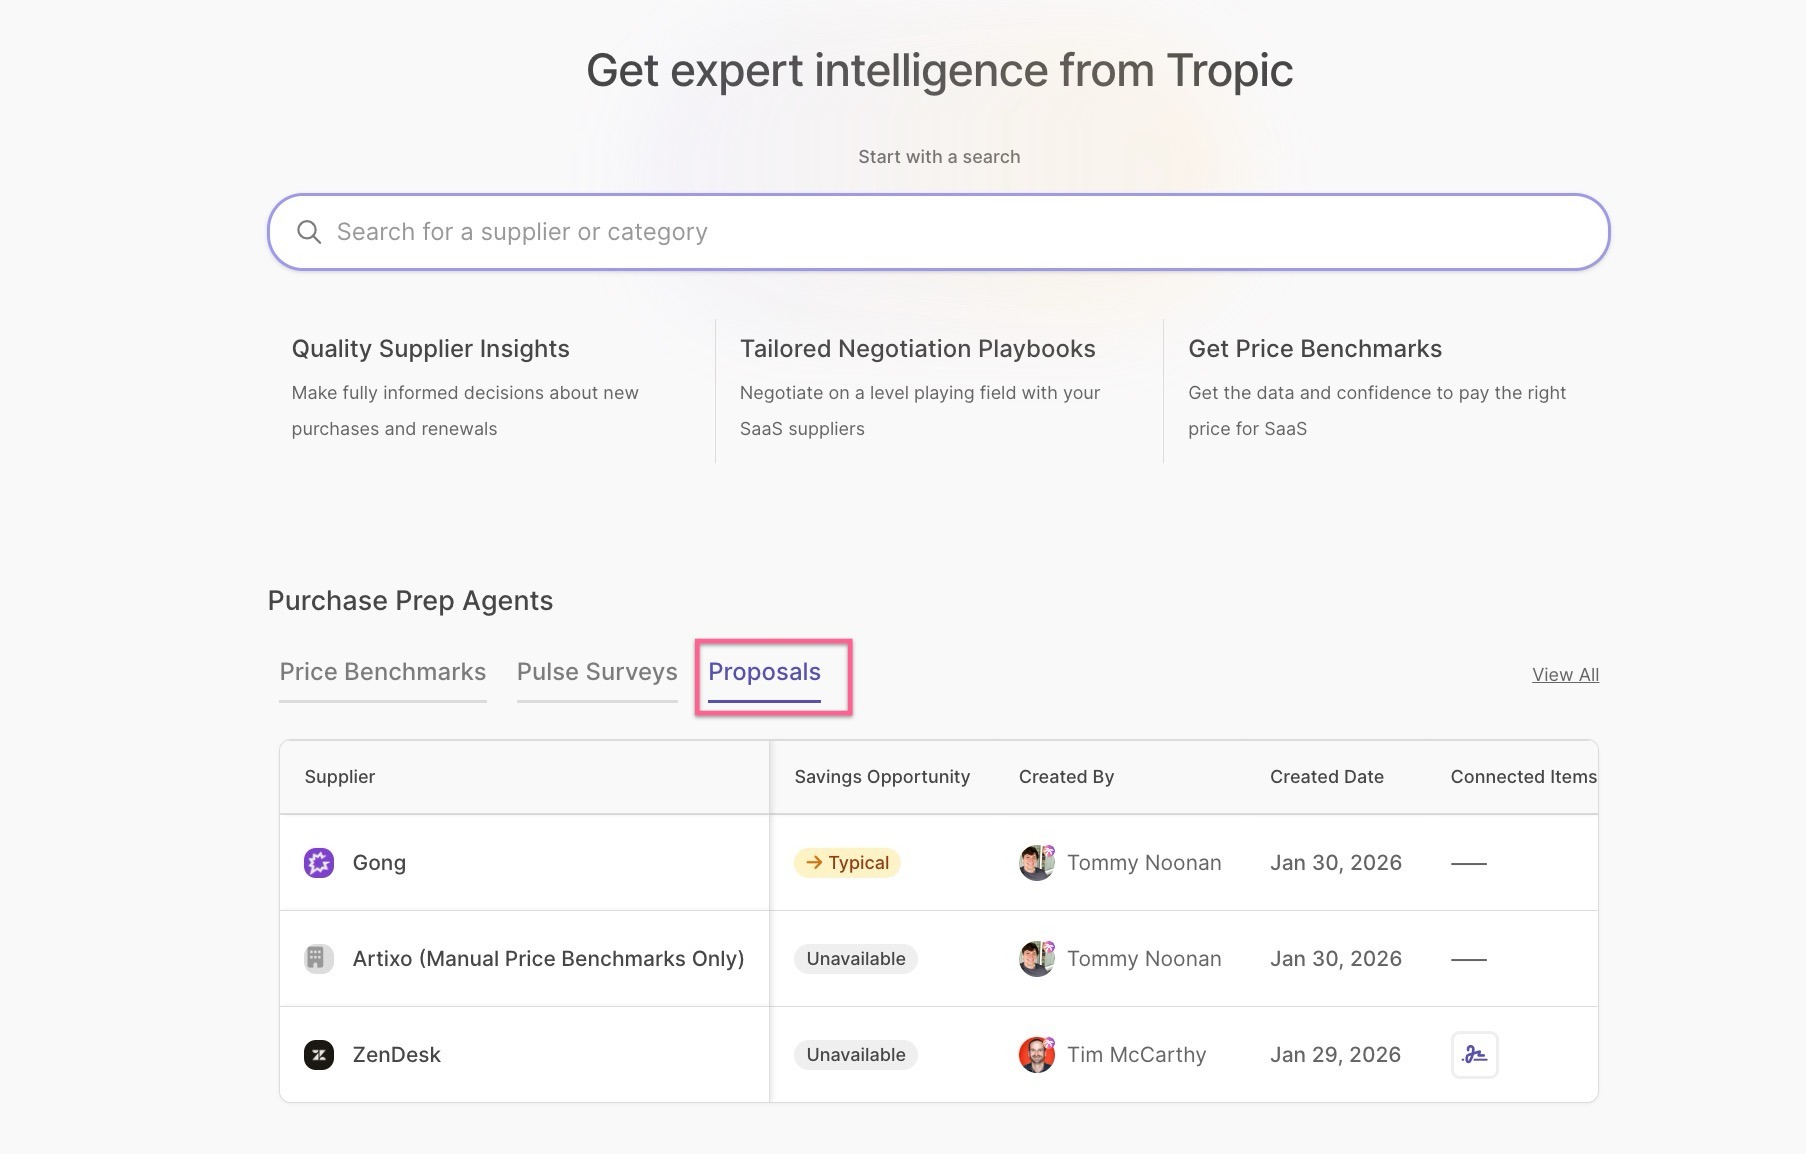Click the Savings Opportunity column header
Screen dimensions: 1806x1154
881,777
